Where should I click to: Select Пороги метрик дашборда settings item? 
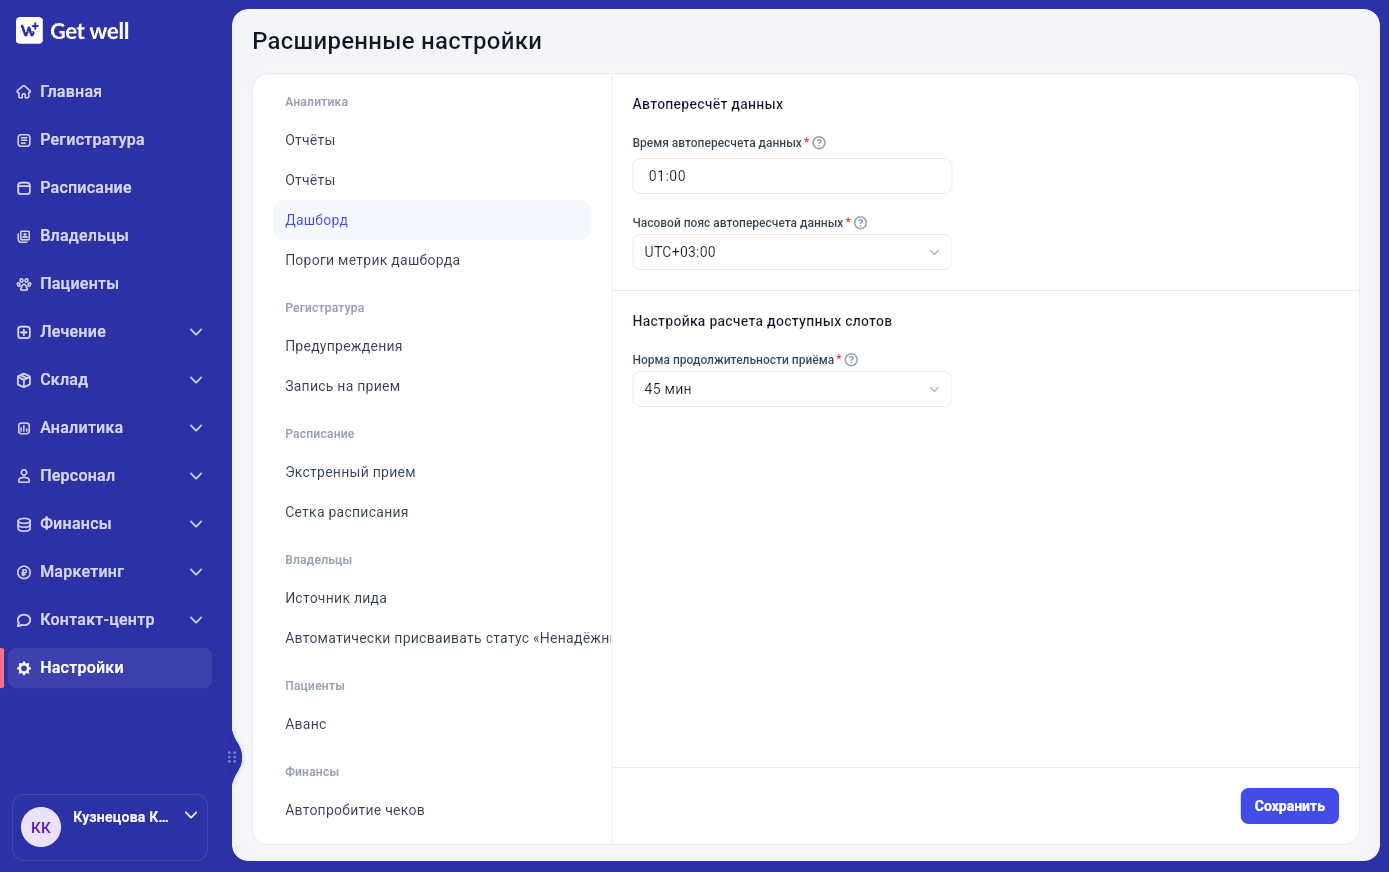432,260
